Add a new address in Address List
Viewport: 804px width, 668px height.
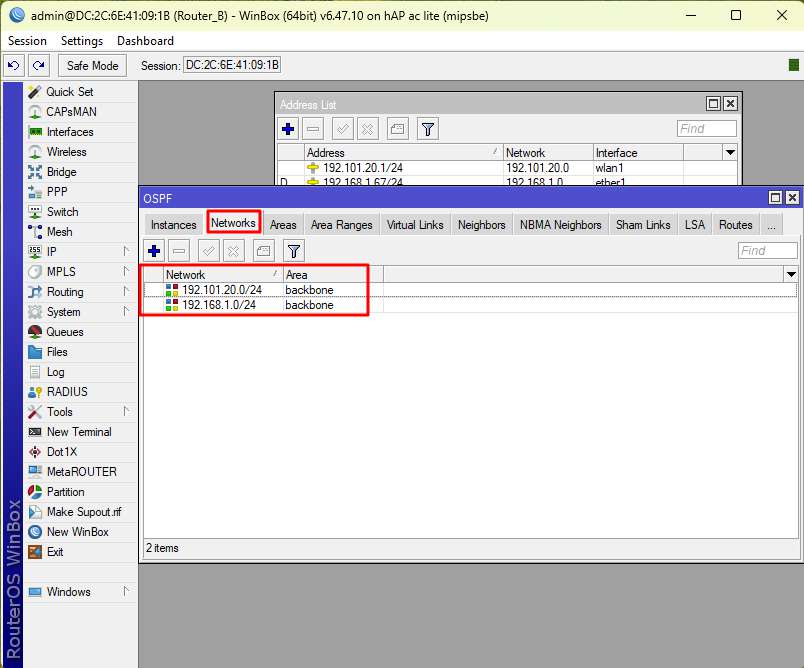[x=288, y=129]
